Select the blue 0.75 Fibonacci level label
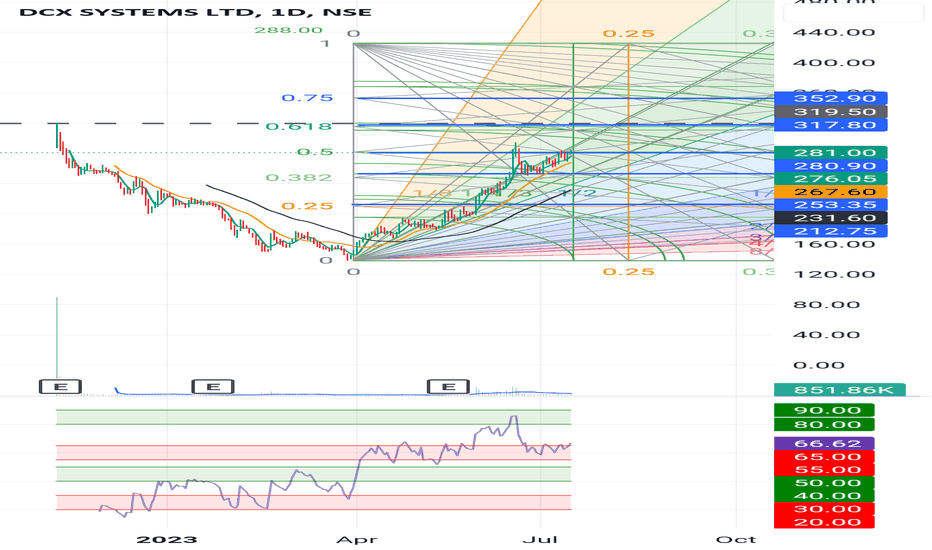 click(x=307, y=98)
